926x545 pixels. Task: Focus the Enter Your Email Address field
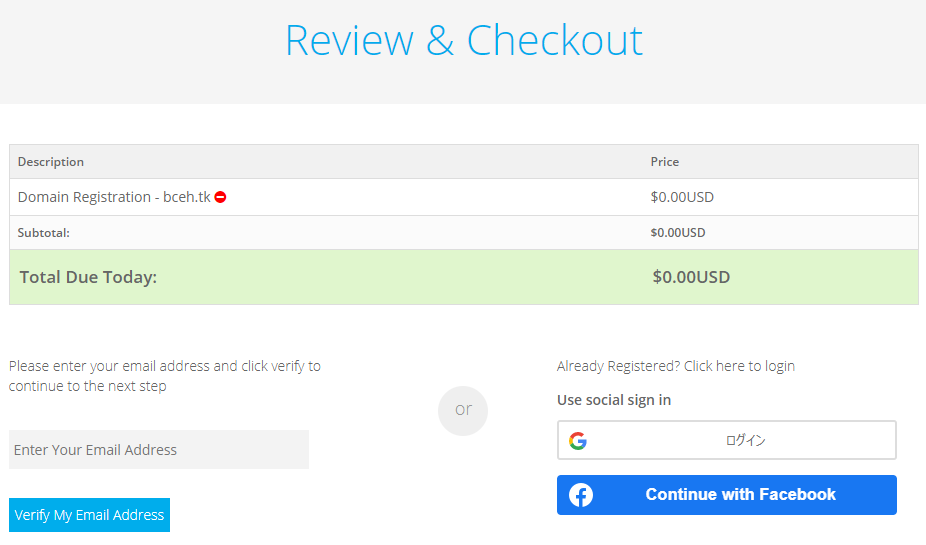(x=159, y=449)
